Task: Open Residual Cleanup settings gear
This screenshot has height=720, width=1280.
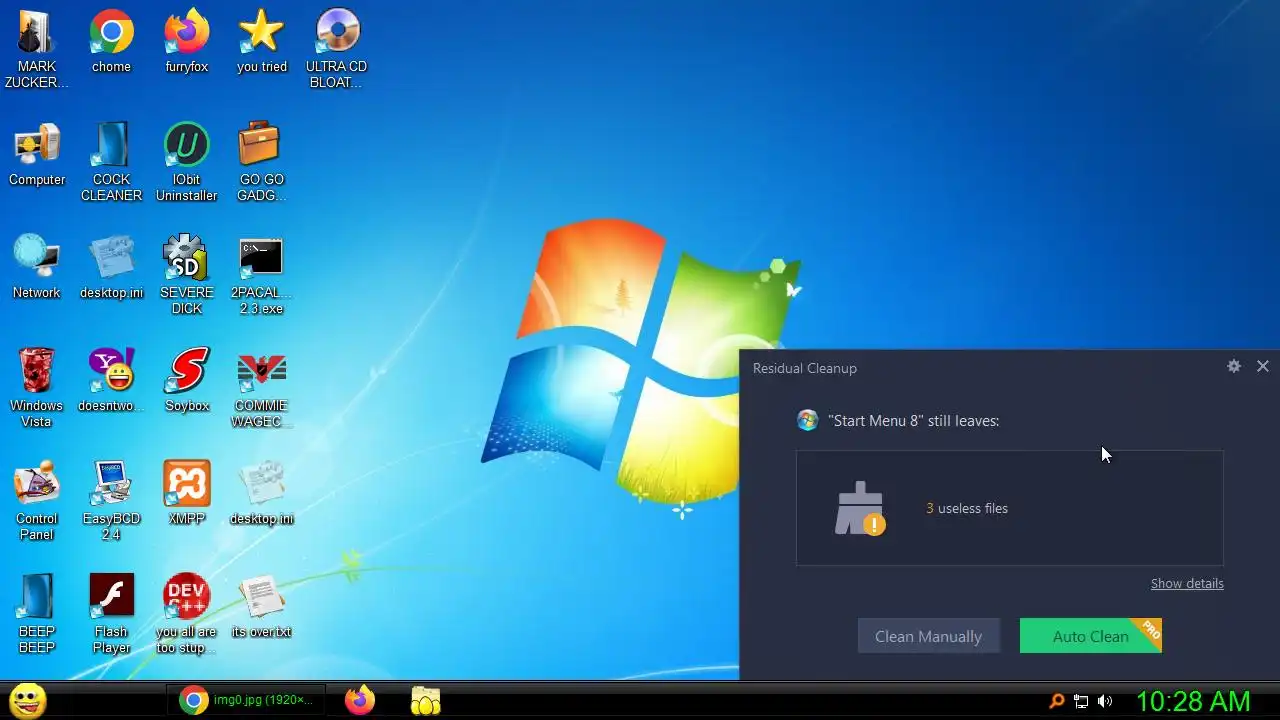Action: click(1234, 366)
